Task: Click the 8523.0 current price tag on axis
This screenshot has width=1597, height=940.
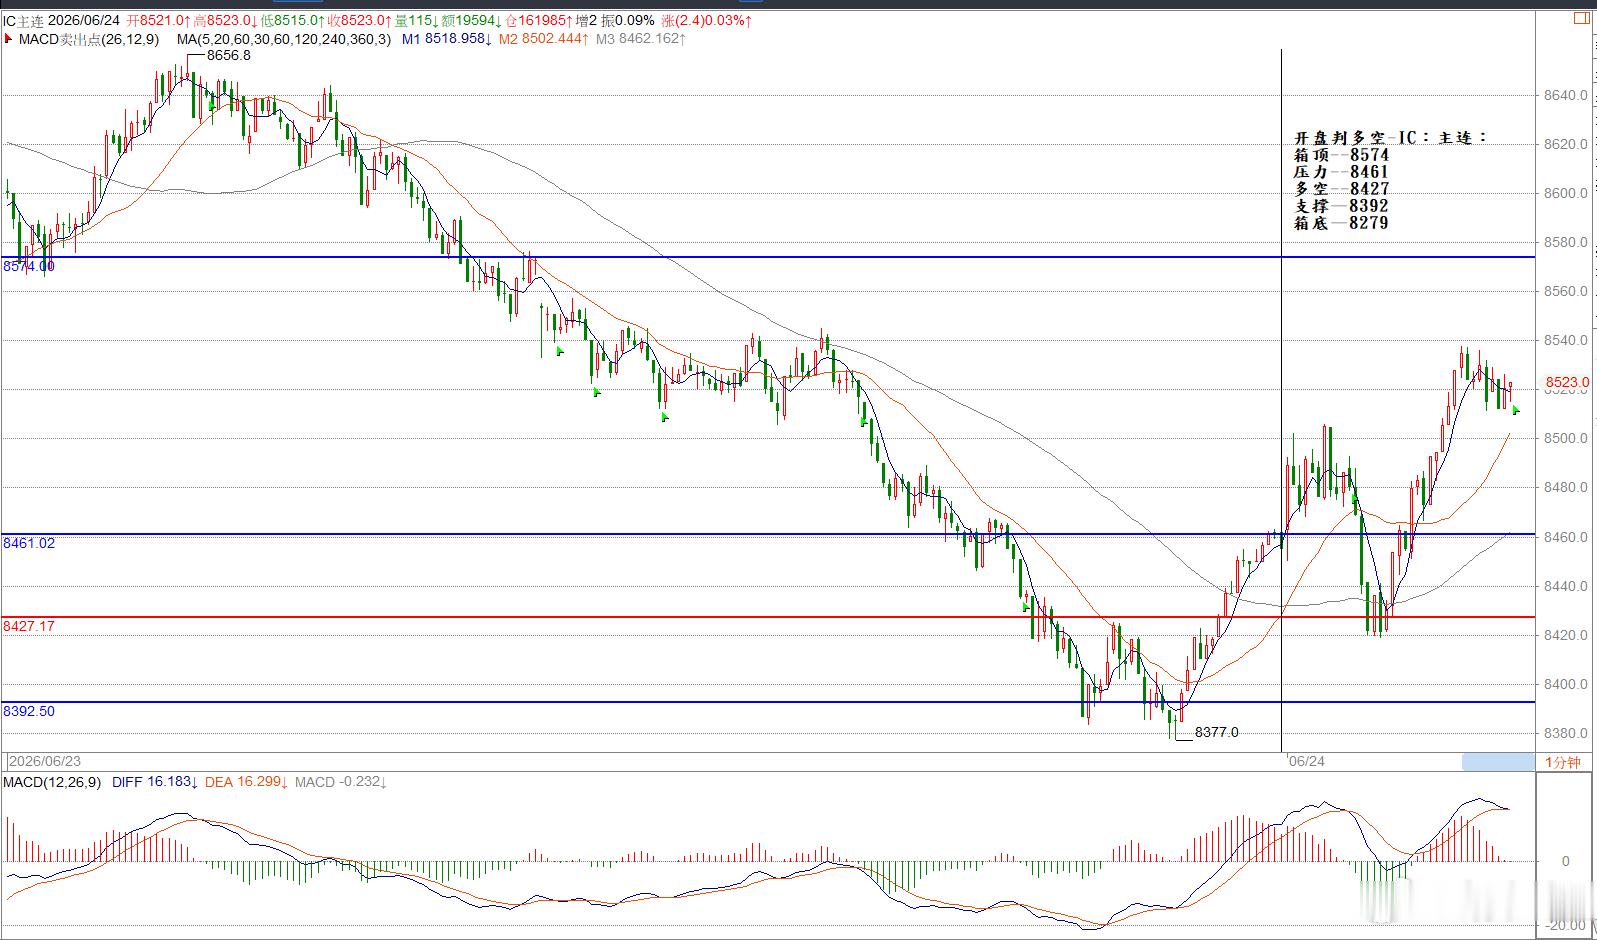Action: coord(1567,383)
